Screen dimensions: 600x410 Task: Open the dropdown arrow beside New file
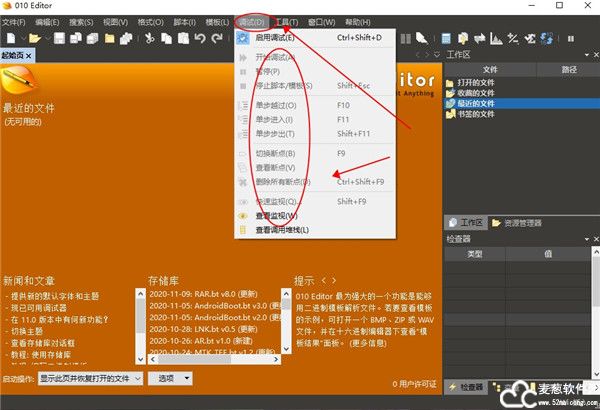coord(23,38)
